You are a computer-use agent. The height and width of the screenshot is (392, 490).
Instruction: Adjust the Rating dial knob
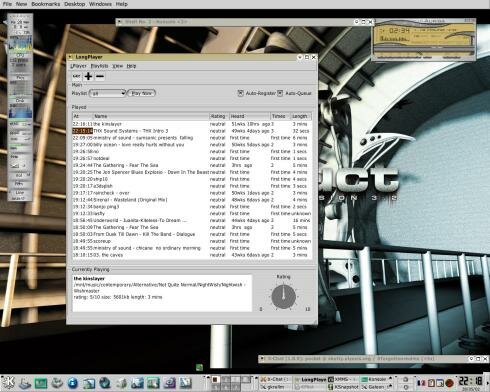[284, 297]
